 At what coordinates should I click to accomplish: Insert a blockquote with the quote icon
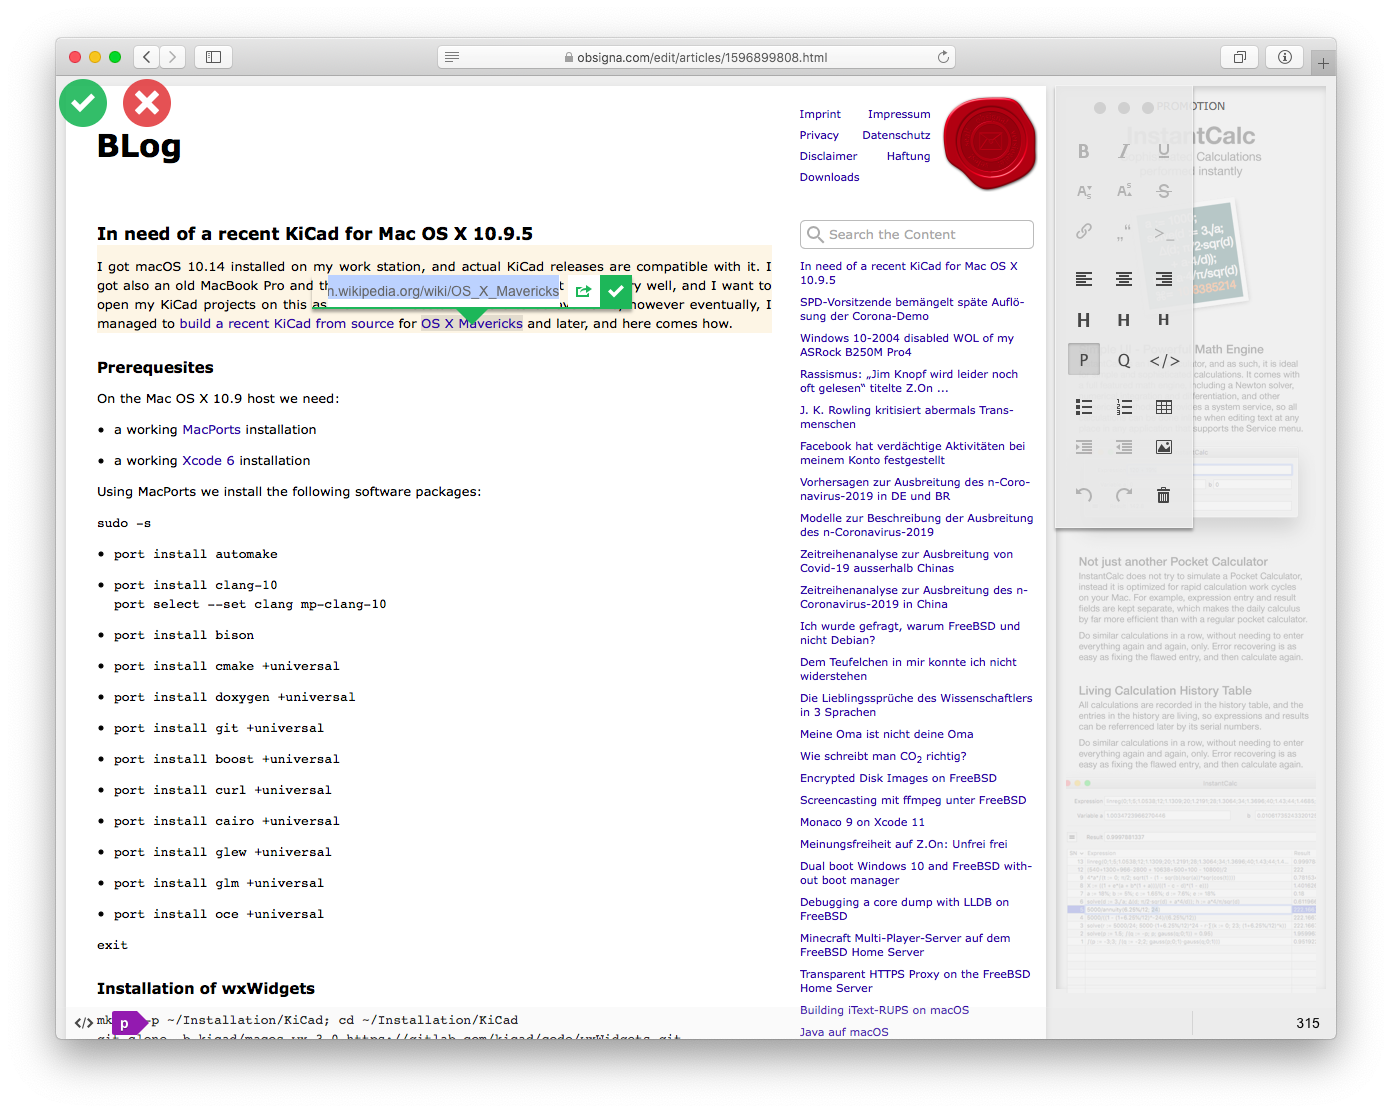tap(1124, 231)
